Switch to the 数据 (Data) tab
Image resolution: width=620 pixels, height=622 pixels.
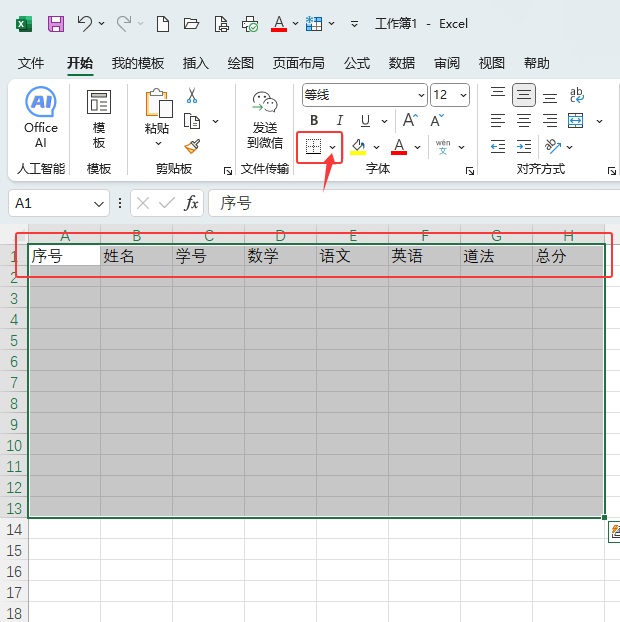click(402, 63)
